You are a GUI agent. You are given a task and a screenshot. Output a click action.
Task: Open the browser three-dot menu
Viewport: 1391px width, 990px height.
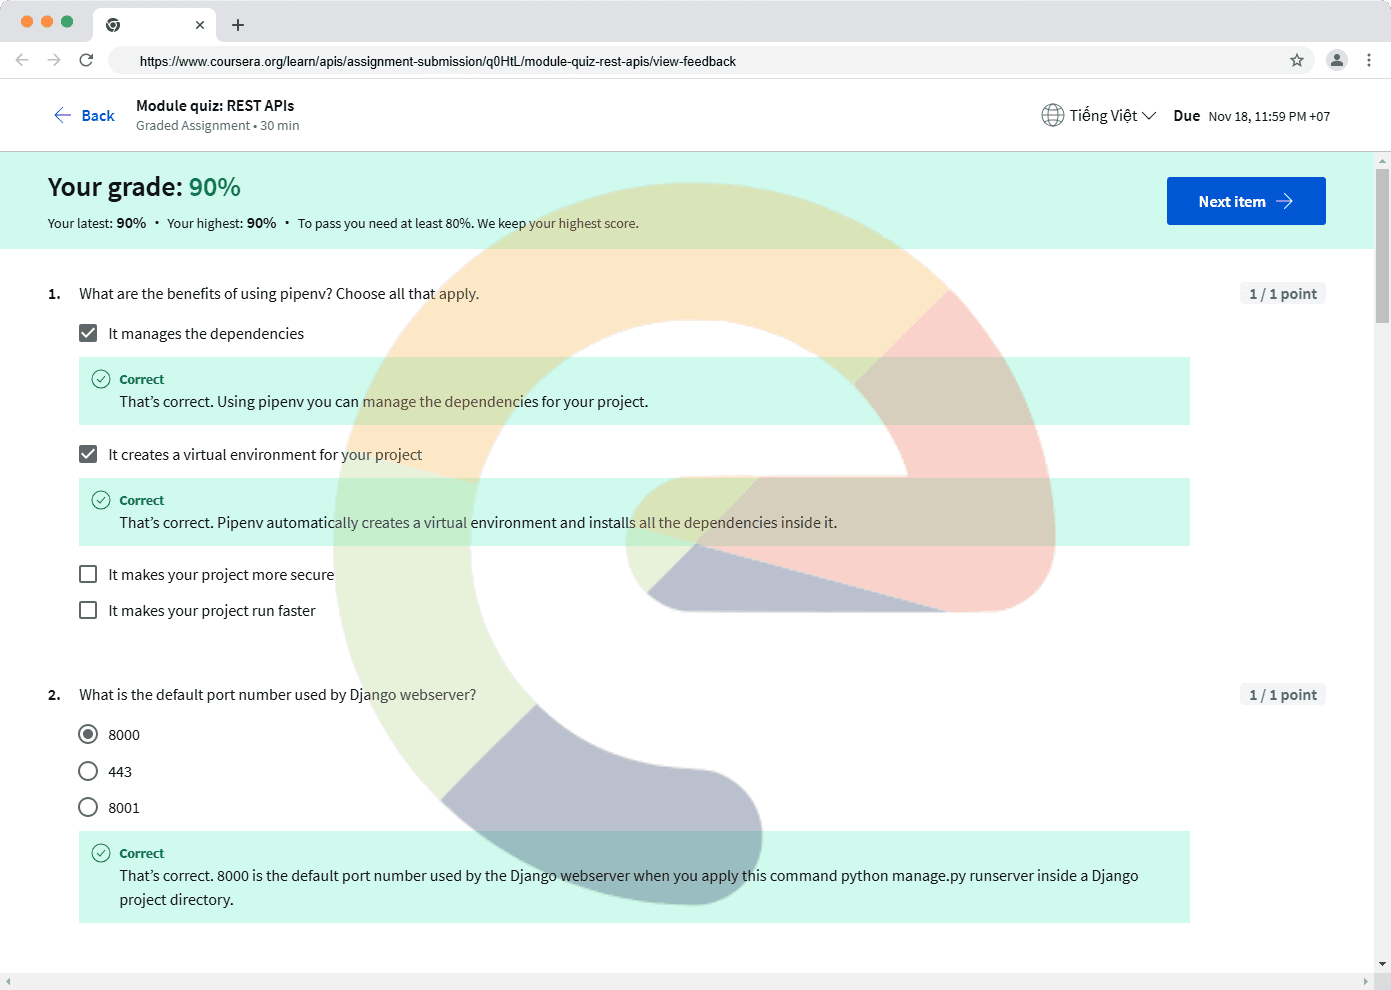pyautogui.click(x=1369, y=60)
